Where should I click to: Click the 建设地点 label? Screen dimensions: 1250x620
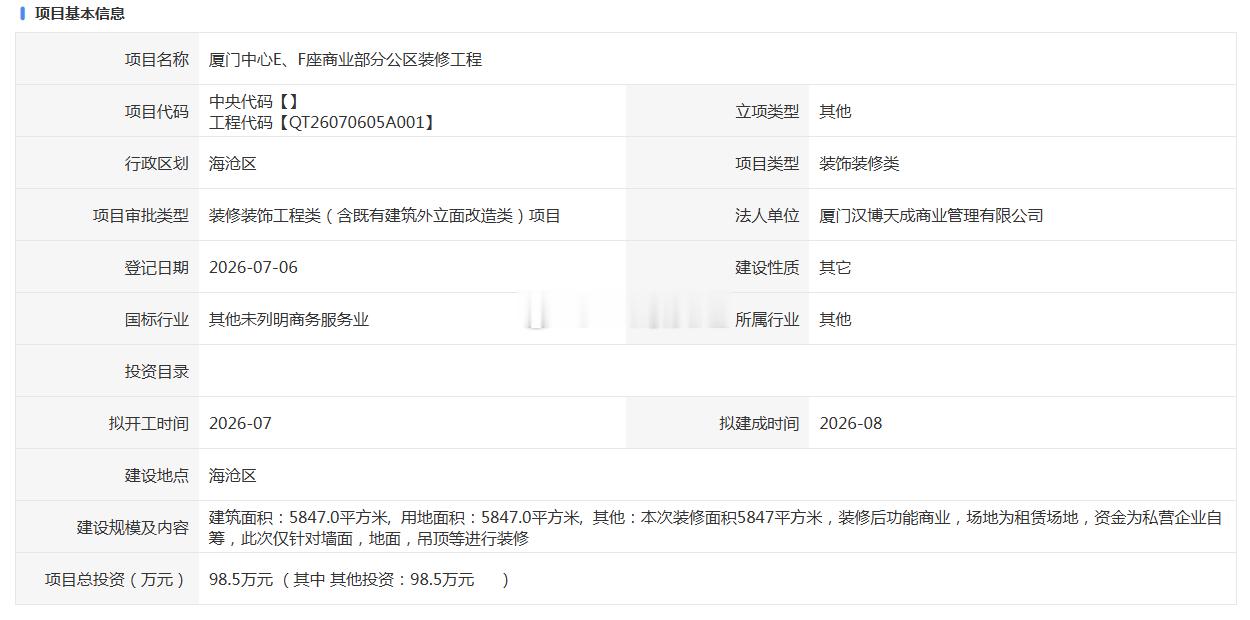click(157, 476)
